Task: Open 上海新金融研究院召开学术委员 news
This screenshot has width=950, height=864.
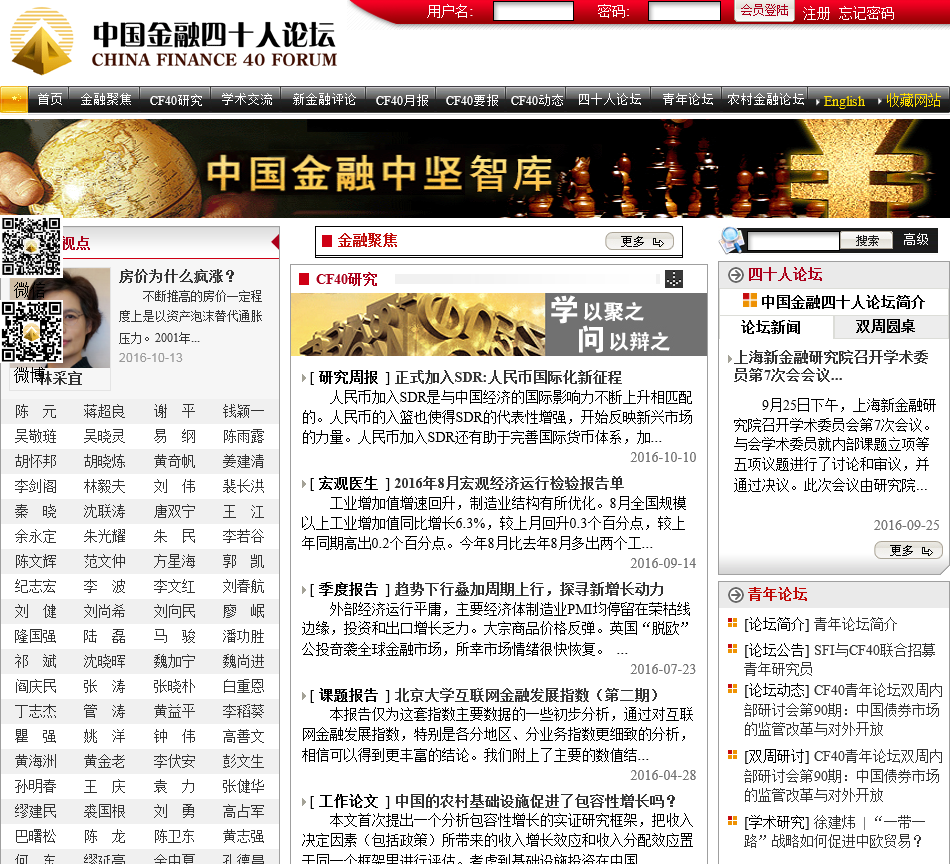Action: coord(830,366)
